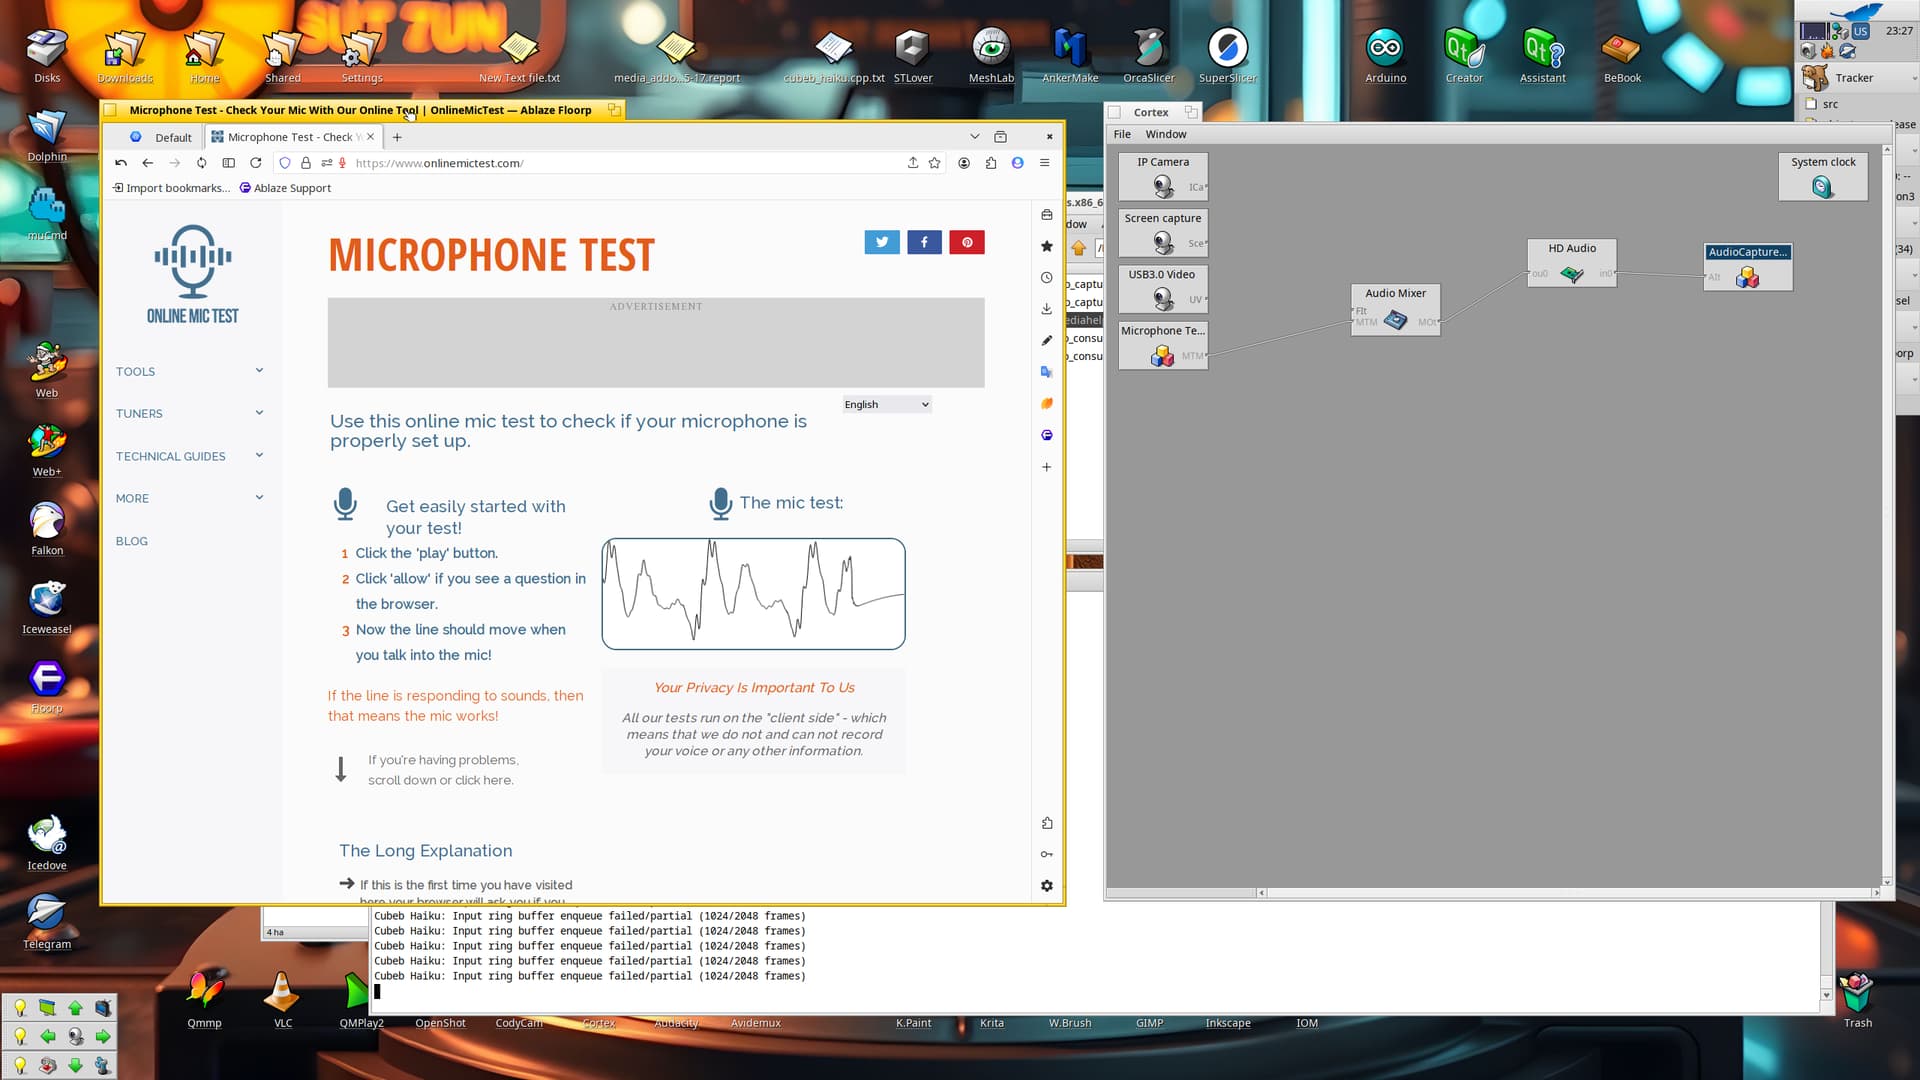Select the Screen capture node in Cortex

pos(1163,233)
